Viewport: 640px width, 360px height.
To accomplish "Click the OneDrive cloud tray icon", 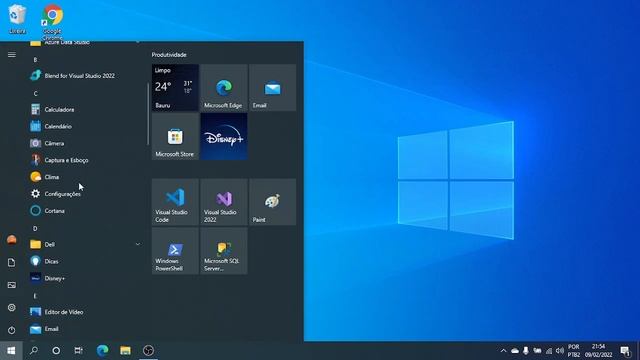I will (x=515, y=351).
